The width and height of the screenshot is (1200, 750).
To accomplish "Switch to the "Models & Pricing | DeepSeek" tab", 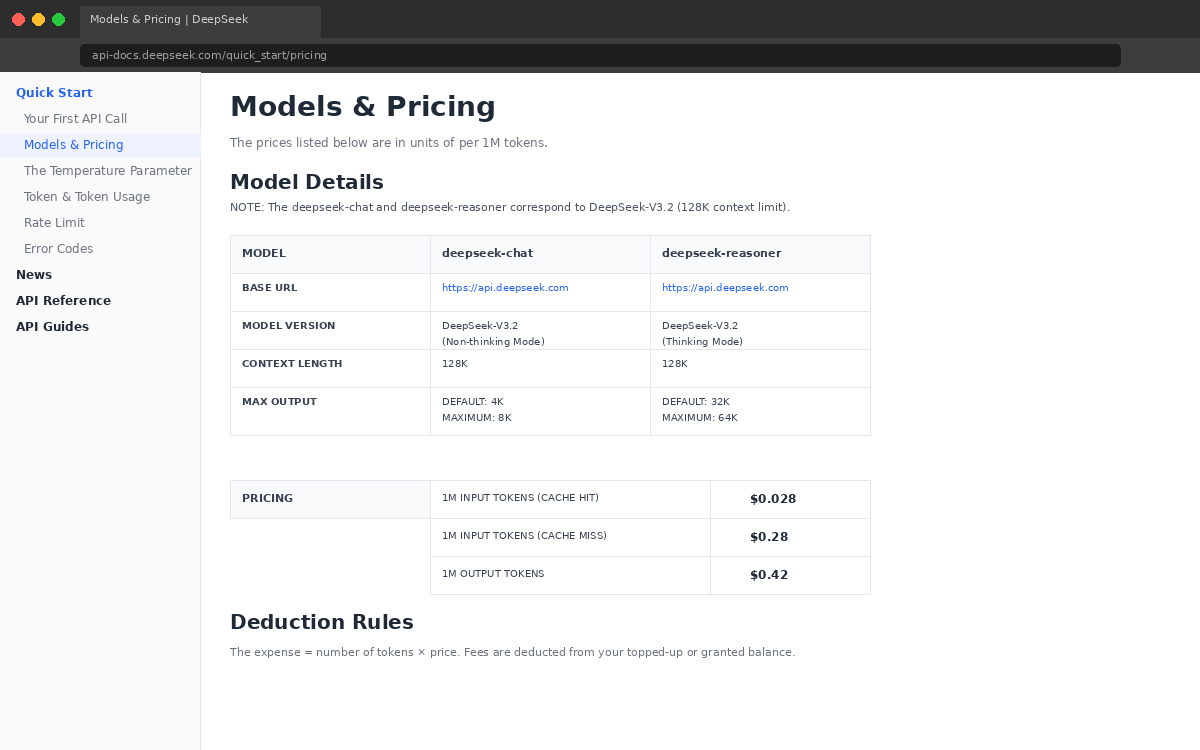I will click(x=168, y=18).
